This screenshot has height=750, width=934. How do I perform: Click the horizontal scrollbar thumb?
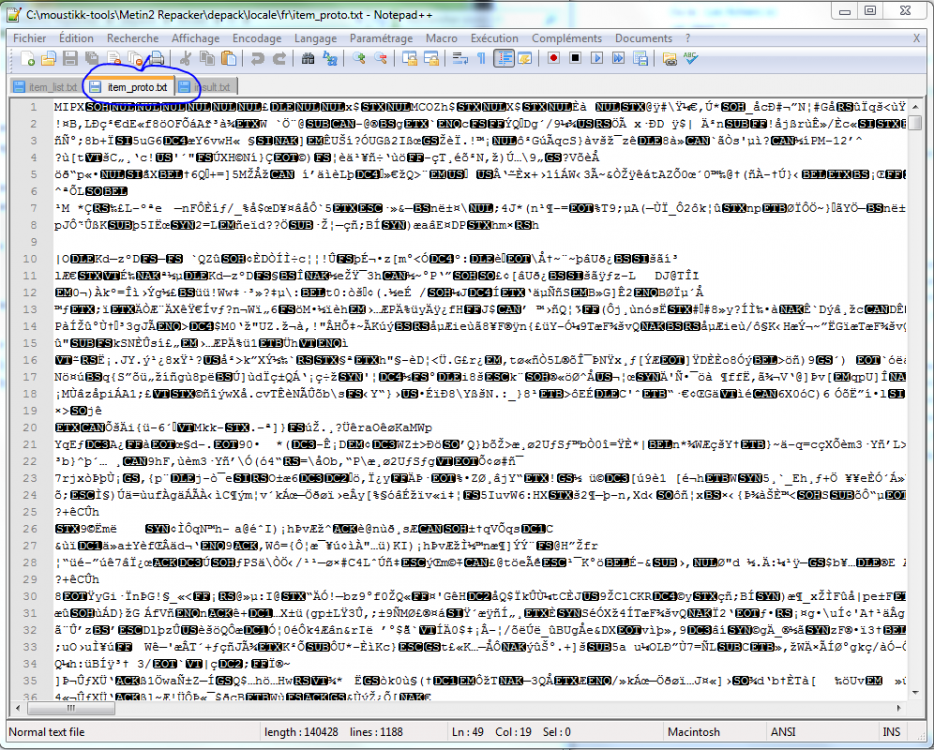(71, 708)
